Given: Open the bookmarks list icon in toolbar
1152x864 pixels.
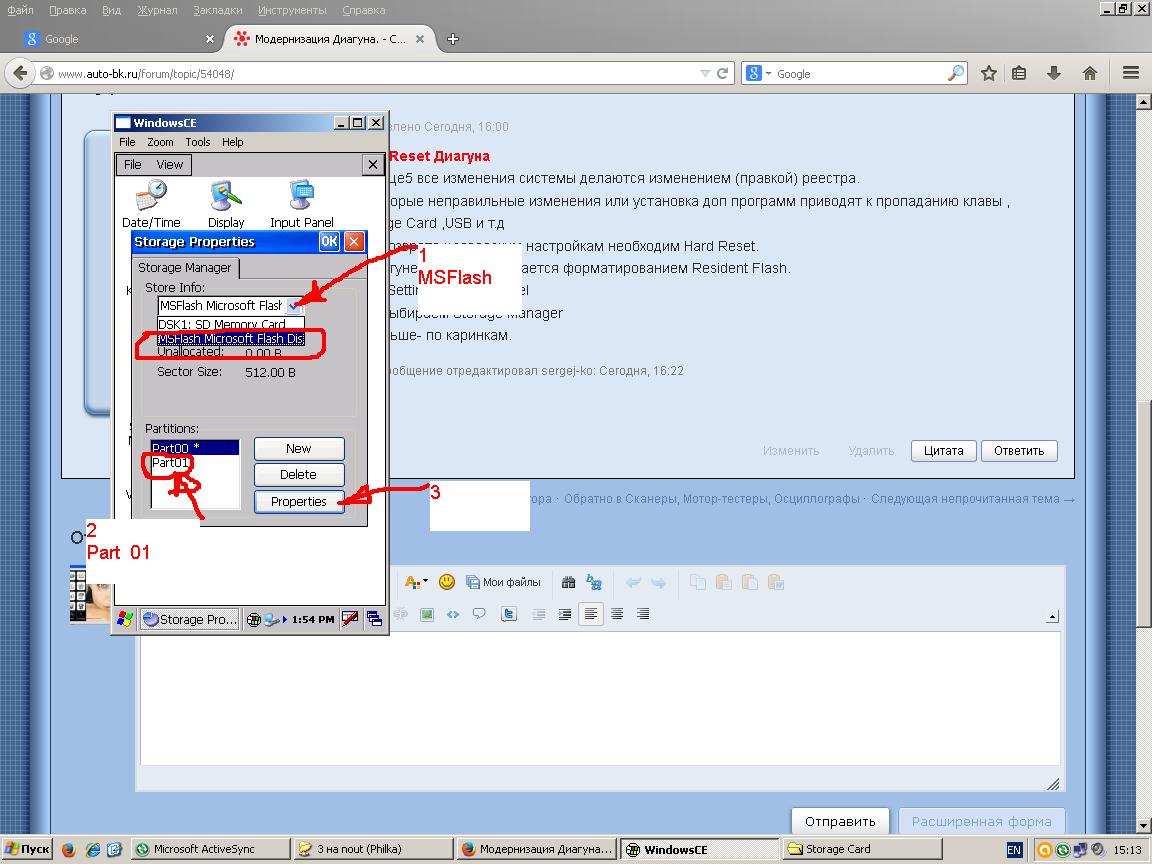Looking at the screenshot, I should click(x=1019, y=73).
